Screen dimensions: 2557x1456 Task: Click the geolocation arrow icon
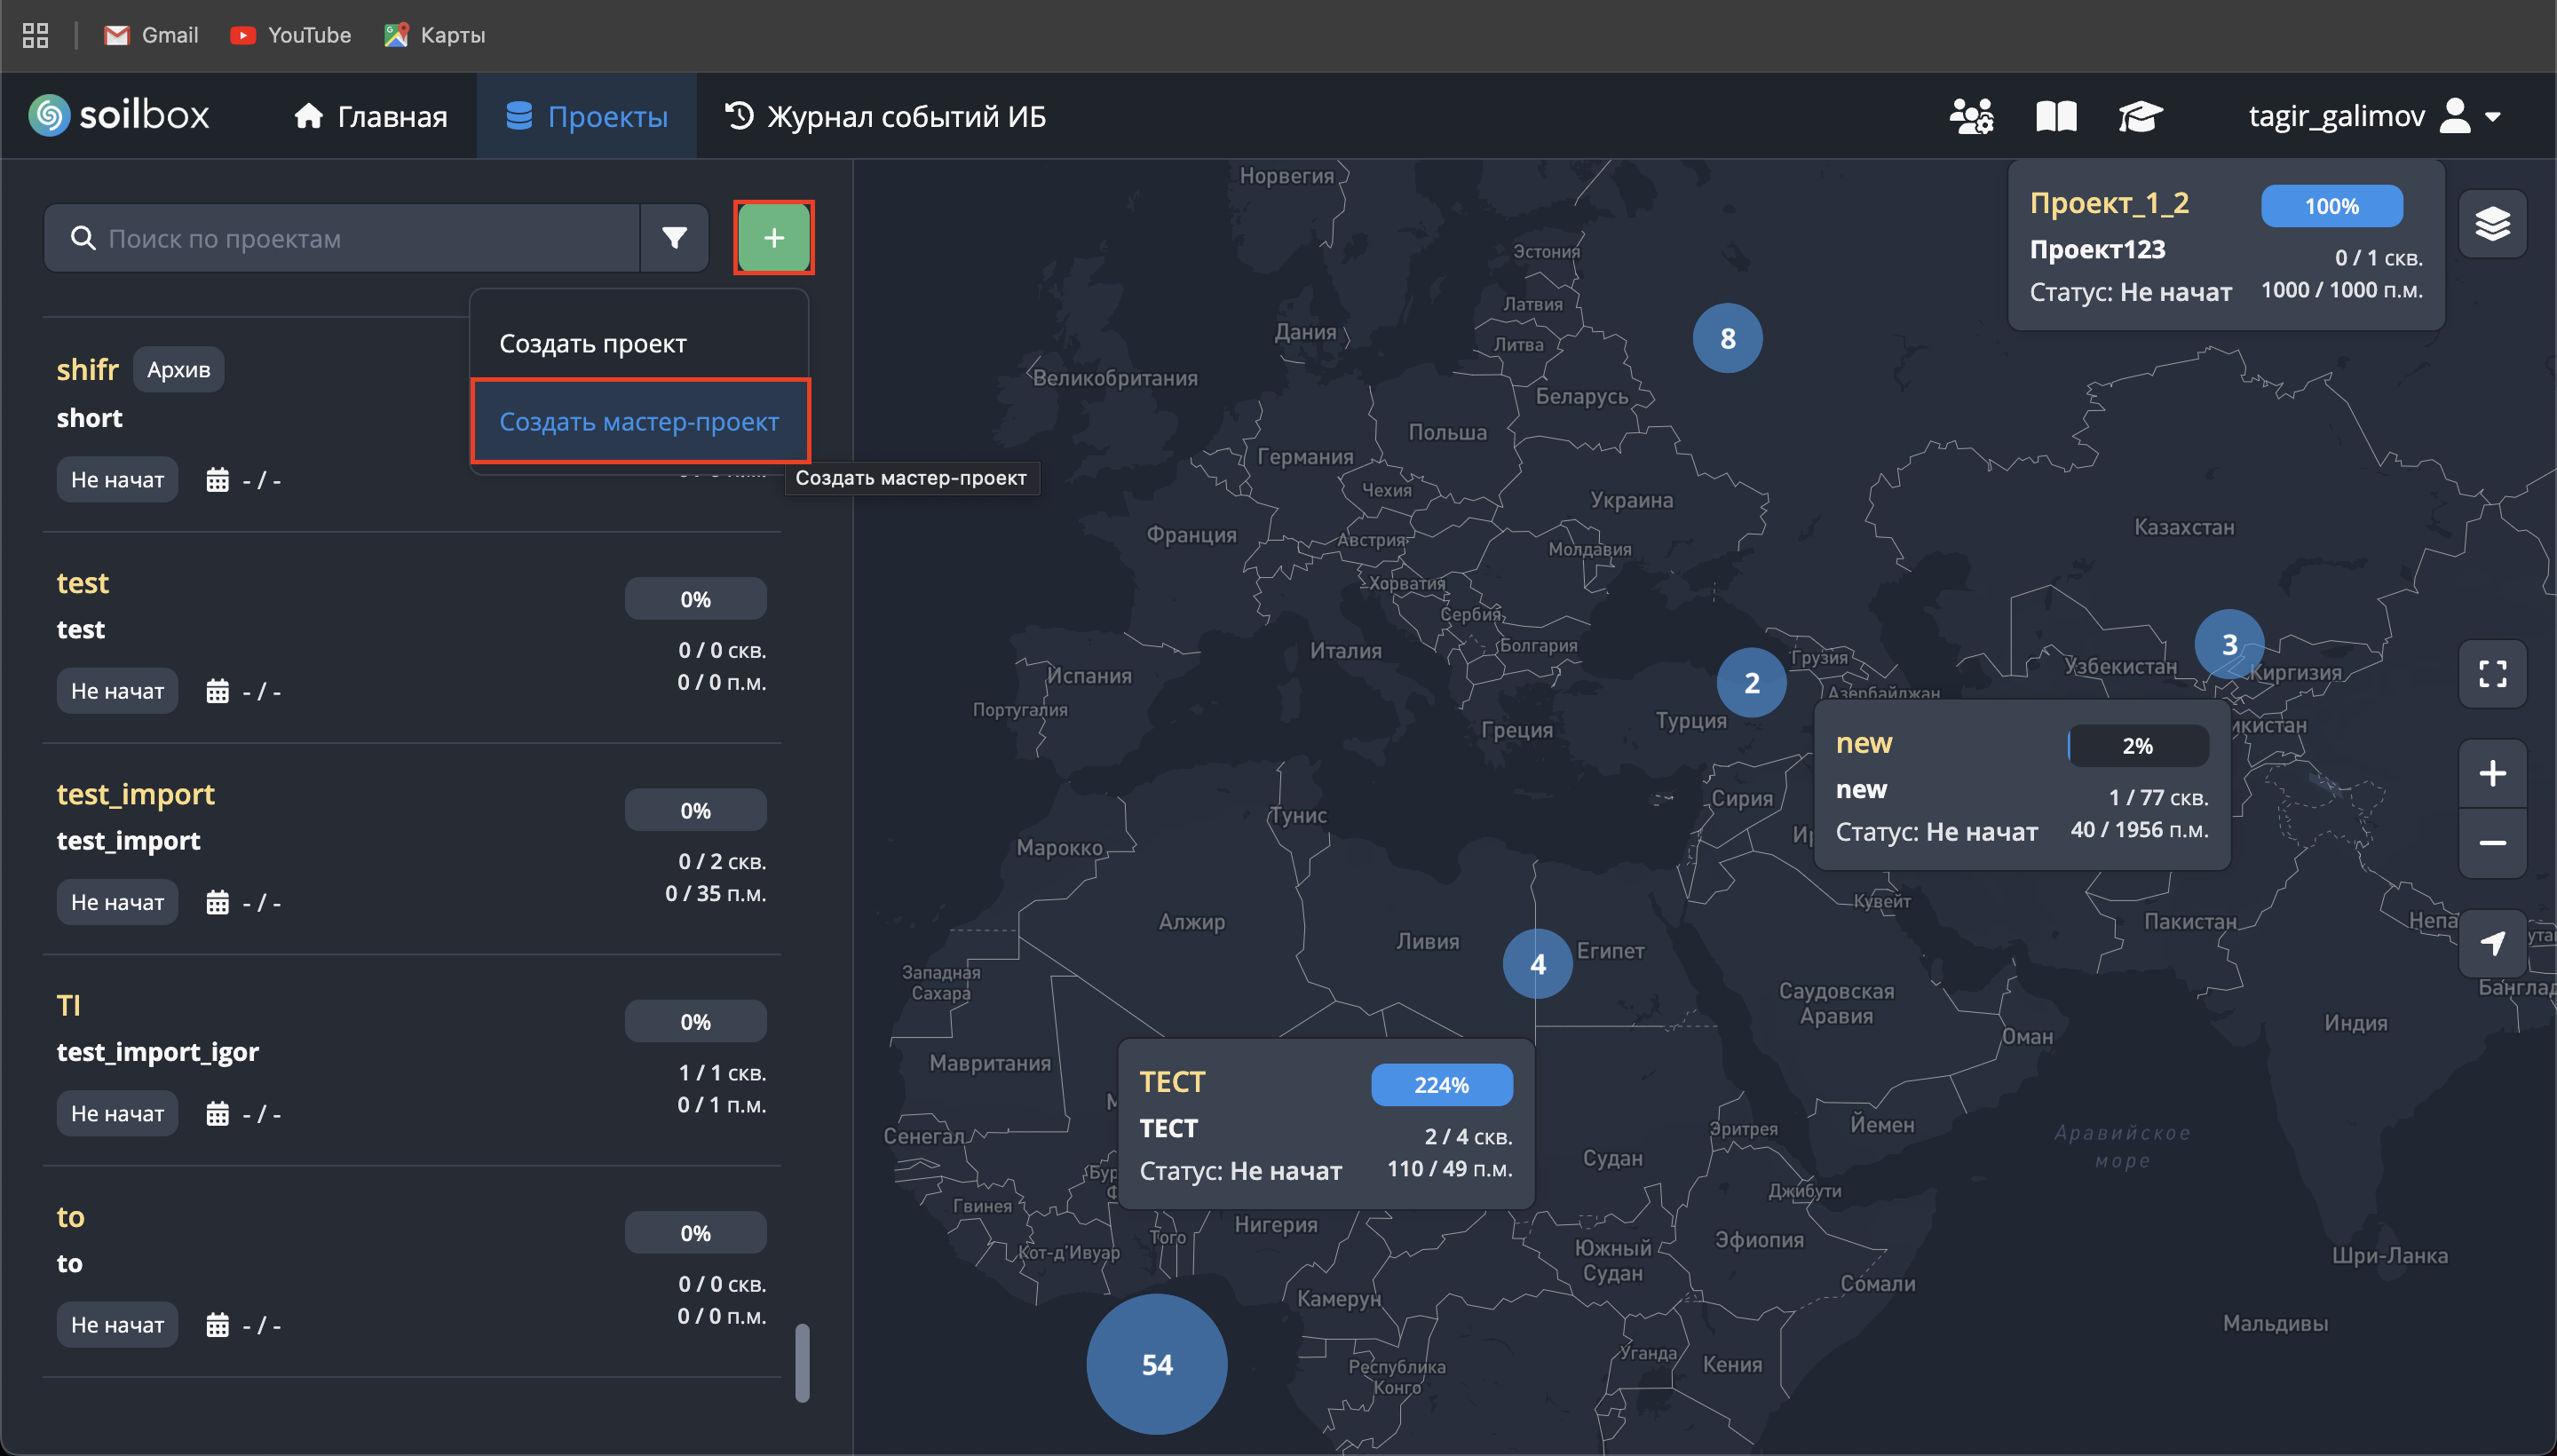pyautogui.click(x=2492, y=943)
